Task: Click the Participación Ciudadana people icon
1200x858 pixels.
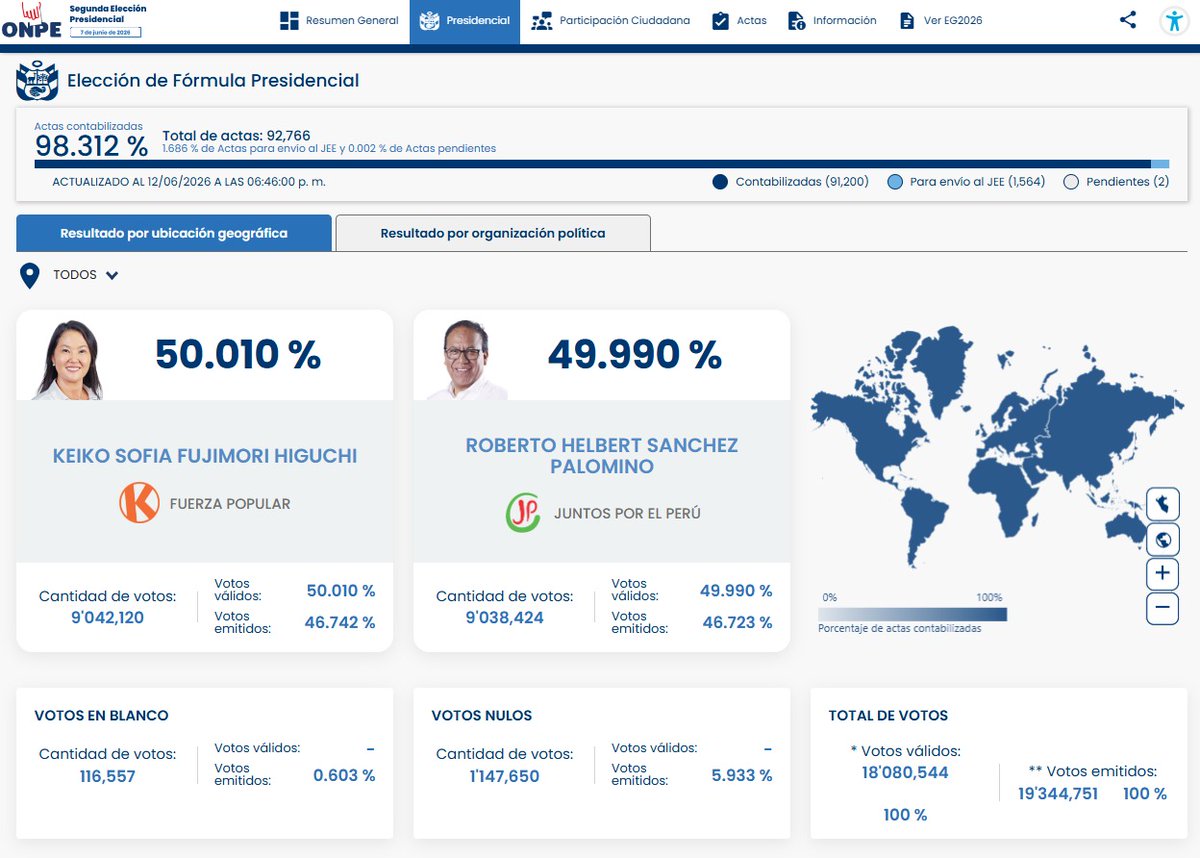Action: 542,20
